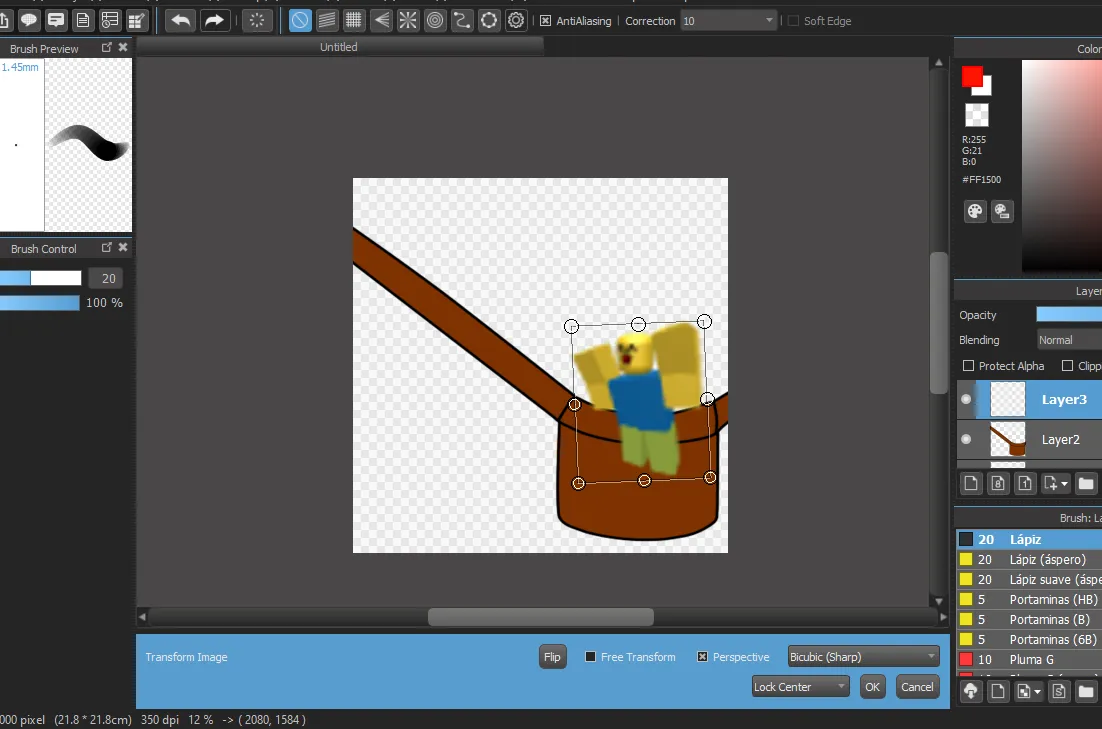Select the Lápiz brush
The image size is (1102, 729).
[1029, 539]
